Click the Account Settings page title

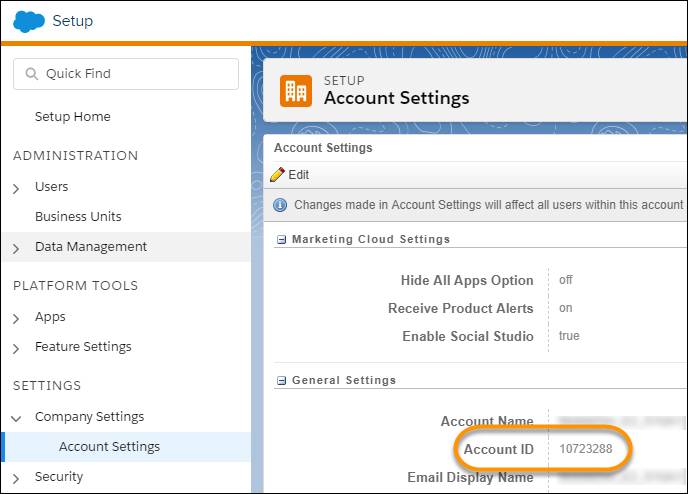pos(397,98)
